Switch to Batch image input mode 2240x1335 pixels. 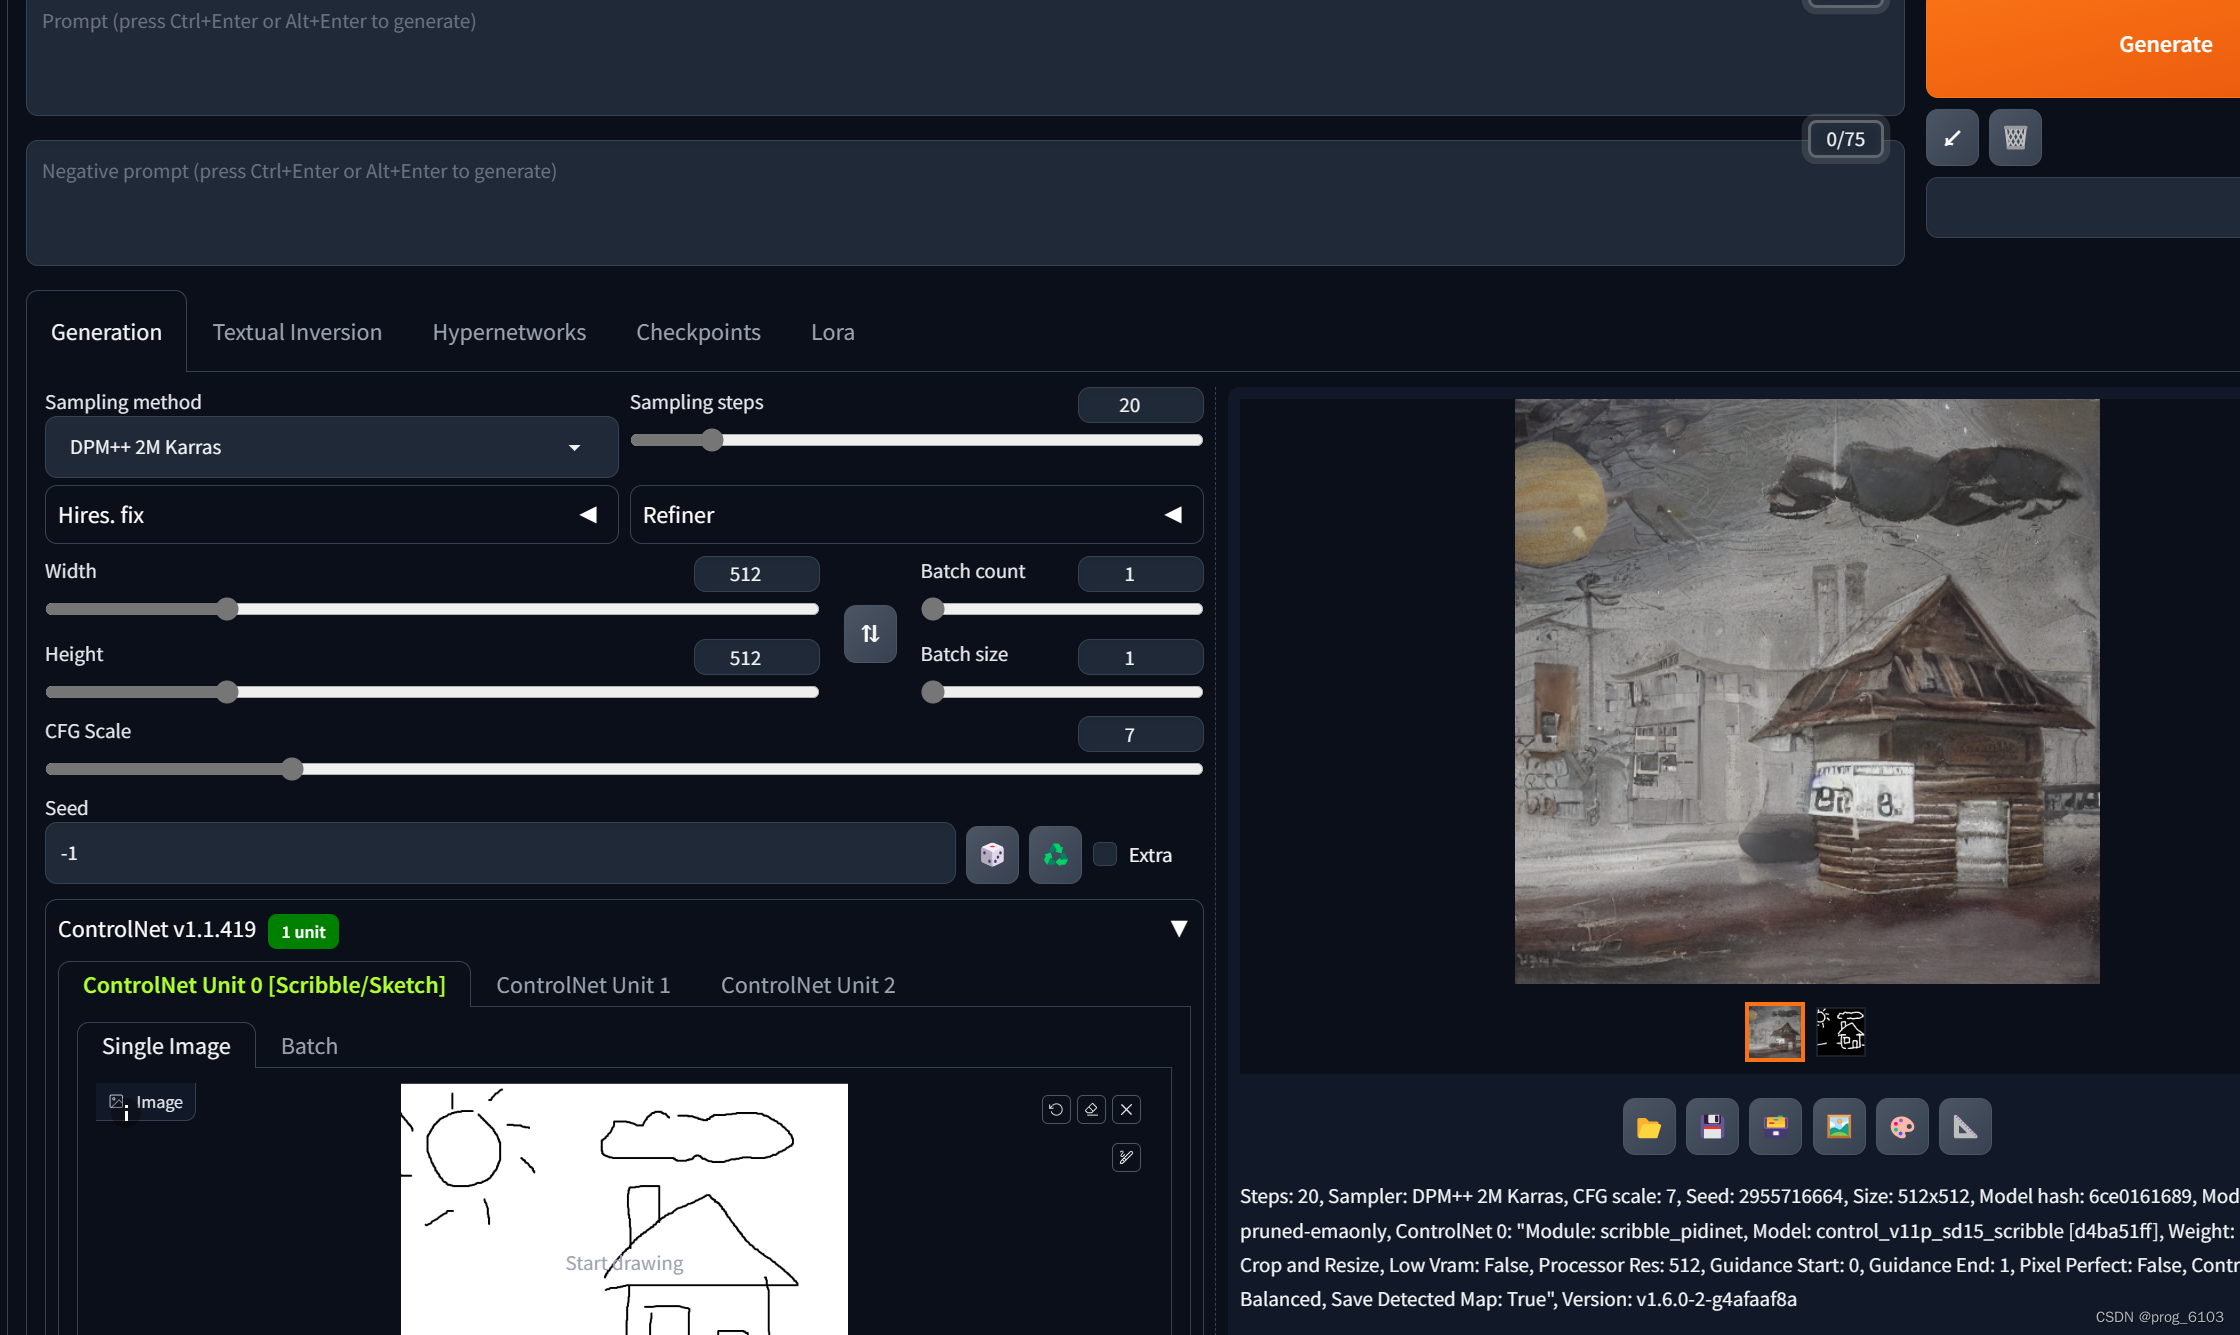pyautogui.click(x=308, y=1044)
